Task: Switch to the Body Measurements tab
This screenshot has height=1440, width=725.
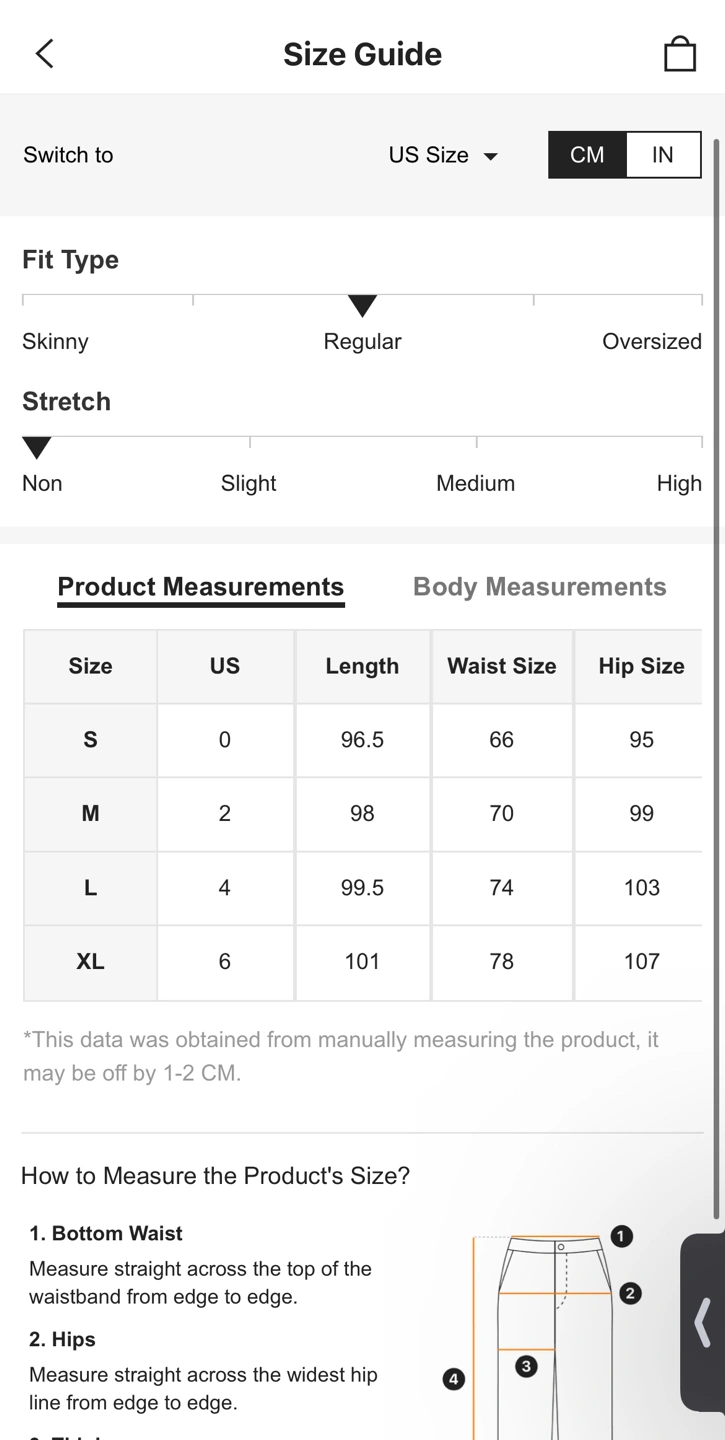Action: [540, 587]
